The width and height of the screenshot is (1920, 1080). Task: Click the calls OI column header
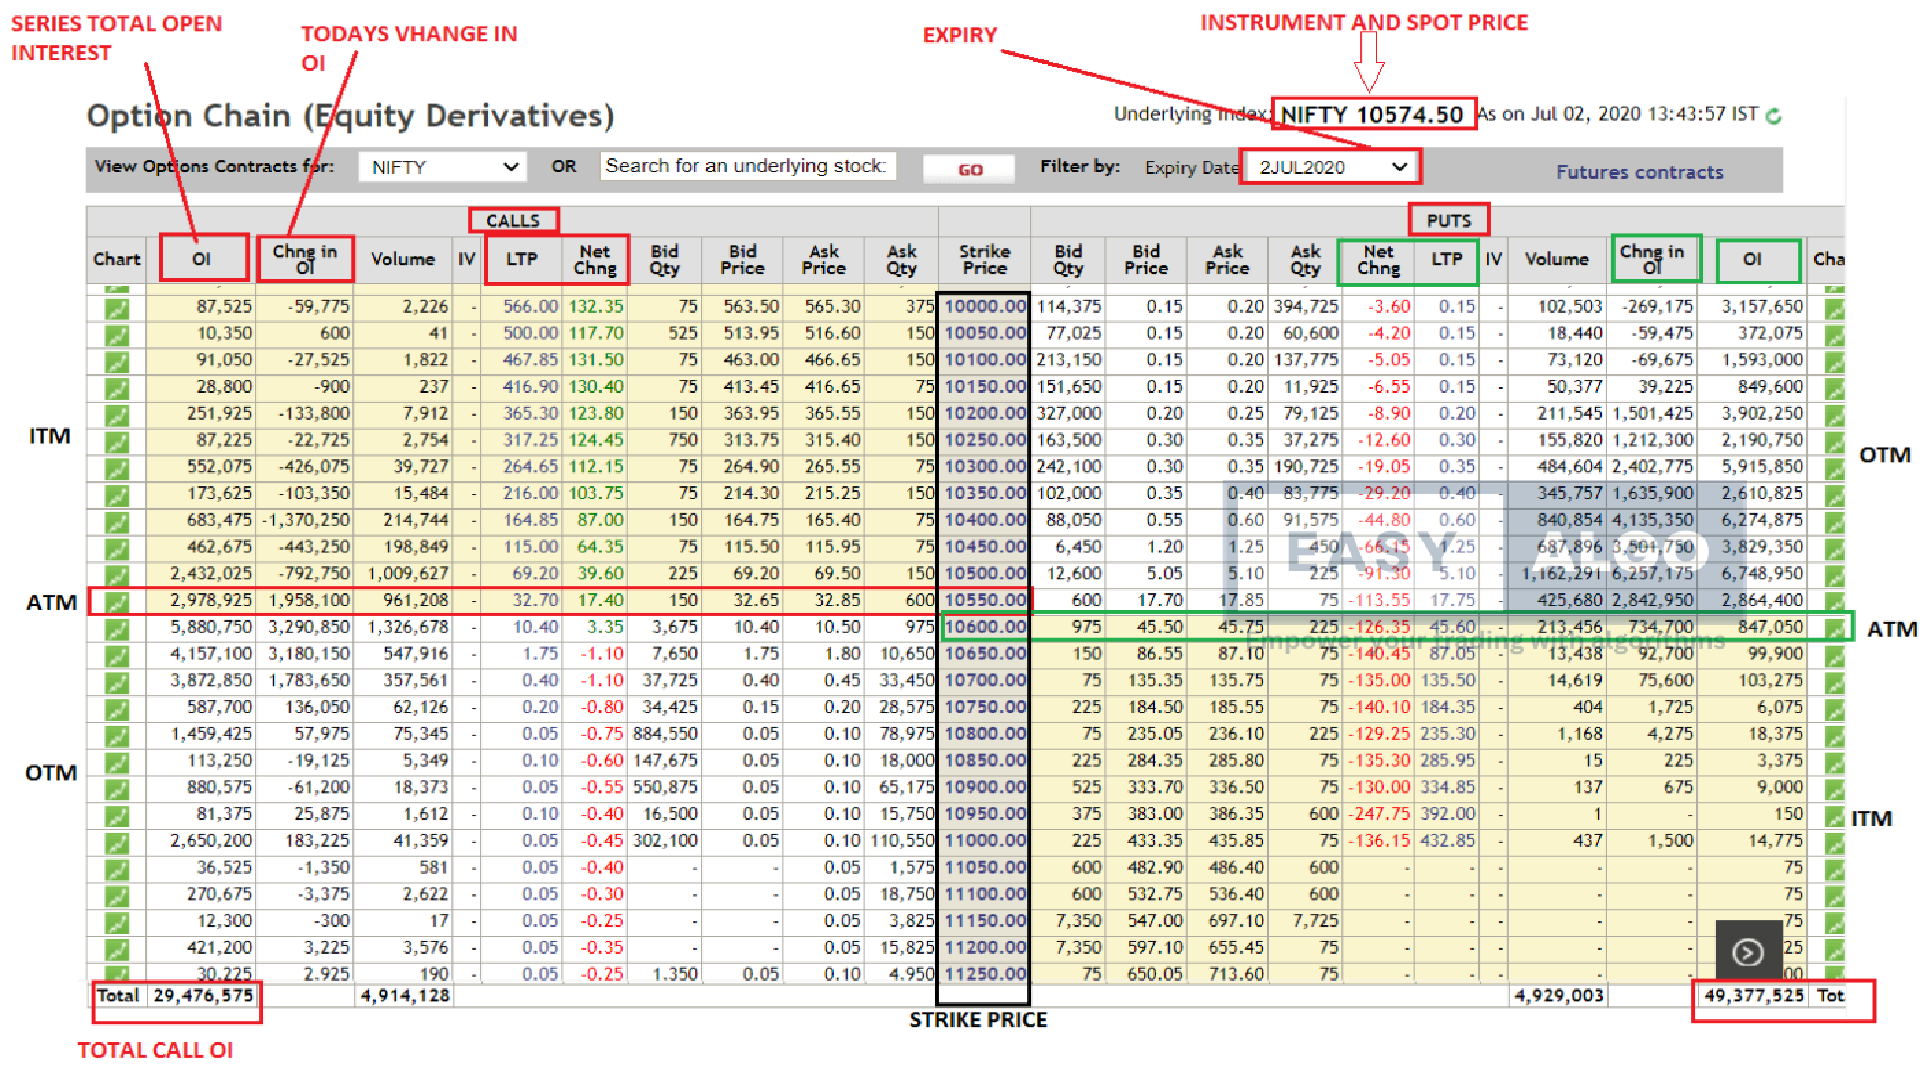(202, 258)
